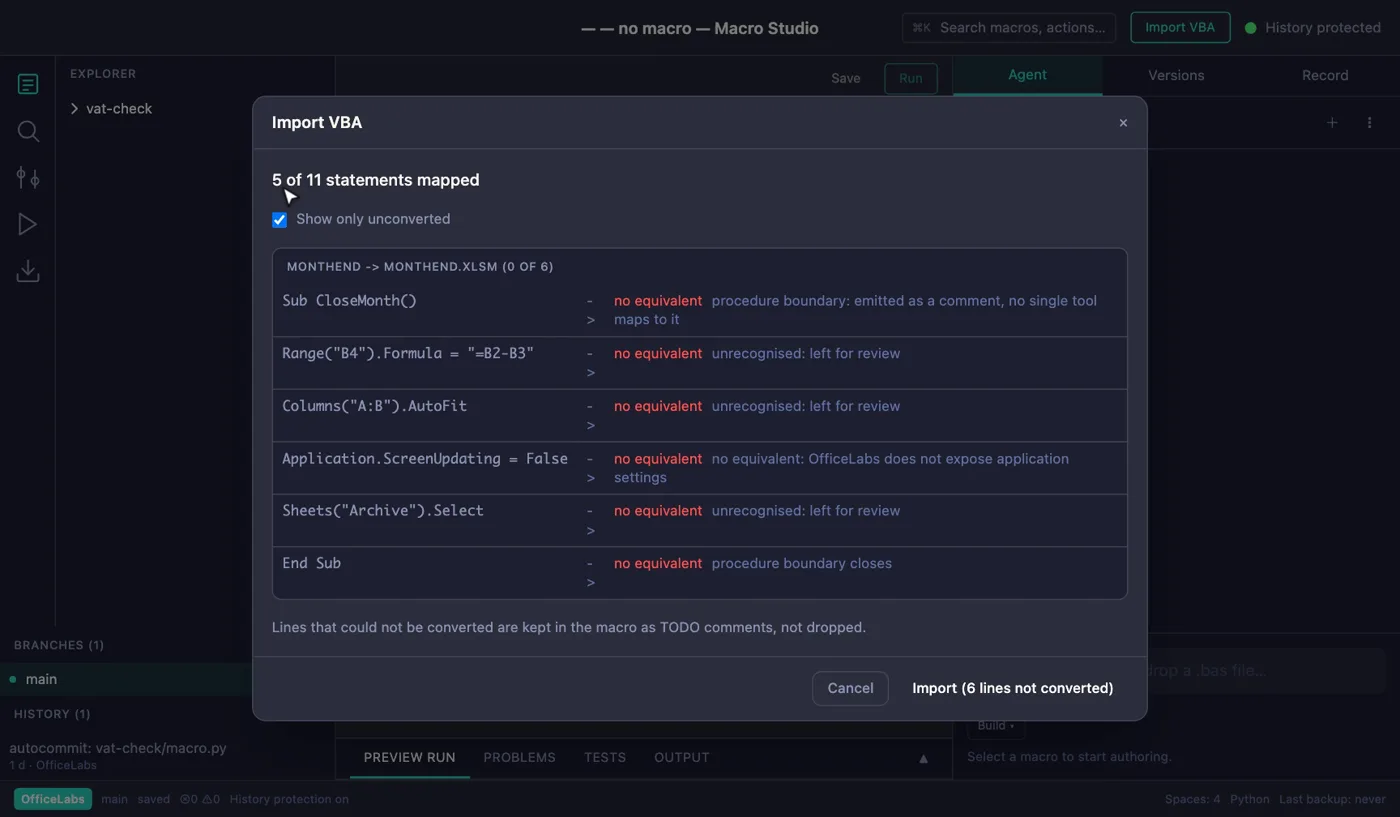Open the sliders settings icon in sidebar
This screenshot has height=817, width=1400.
pos(28,178)
